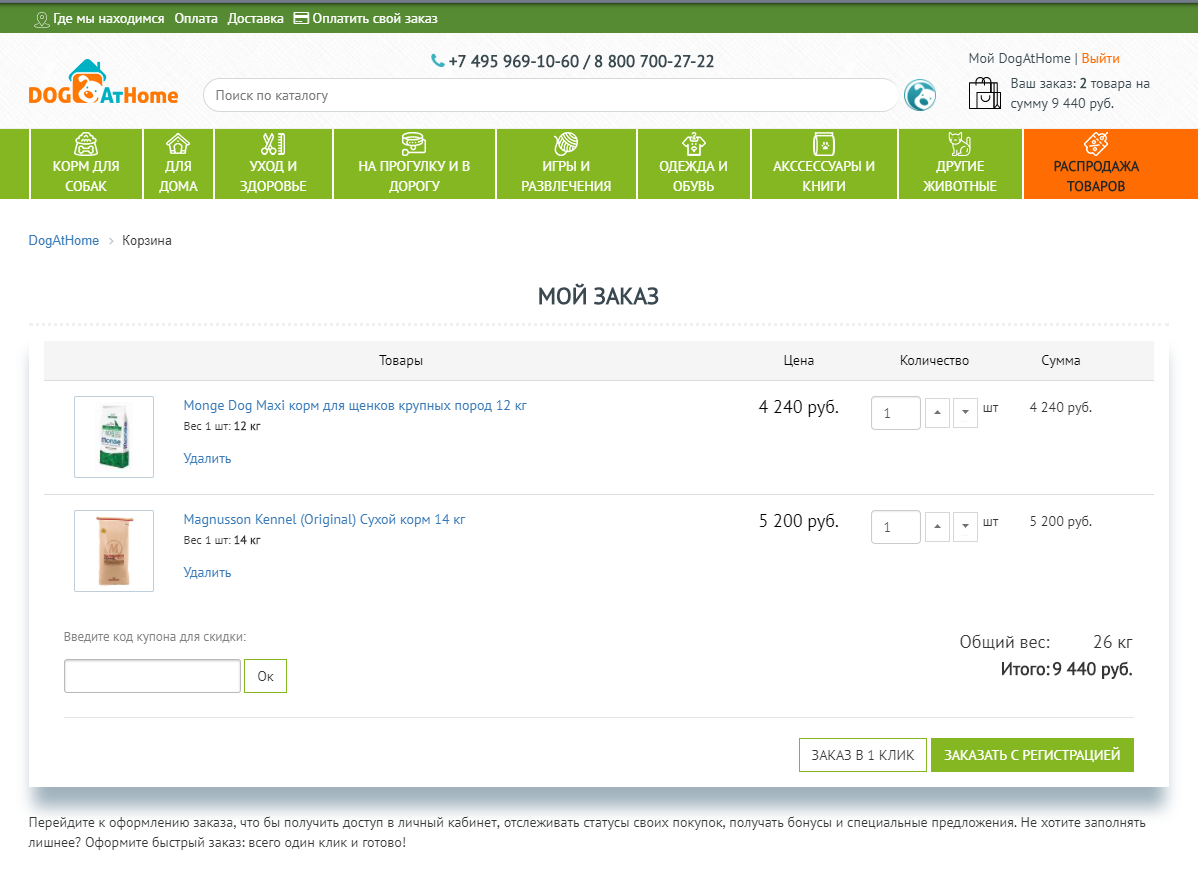This screenshot has width=1198, height=877.
Task: Apply coupon with Ок button
Action: (x=265, y=676)
